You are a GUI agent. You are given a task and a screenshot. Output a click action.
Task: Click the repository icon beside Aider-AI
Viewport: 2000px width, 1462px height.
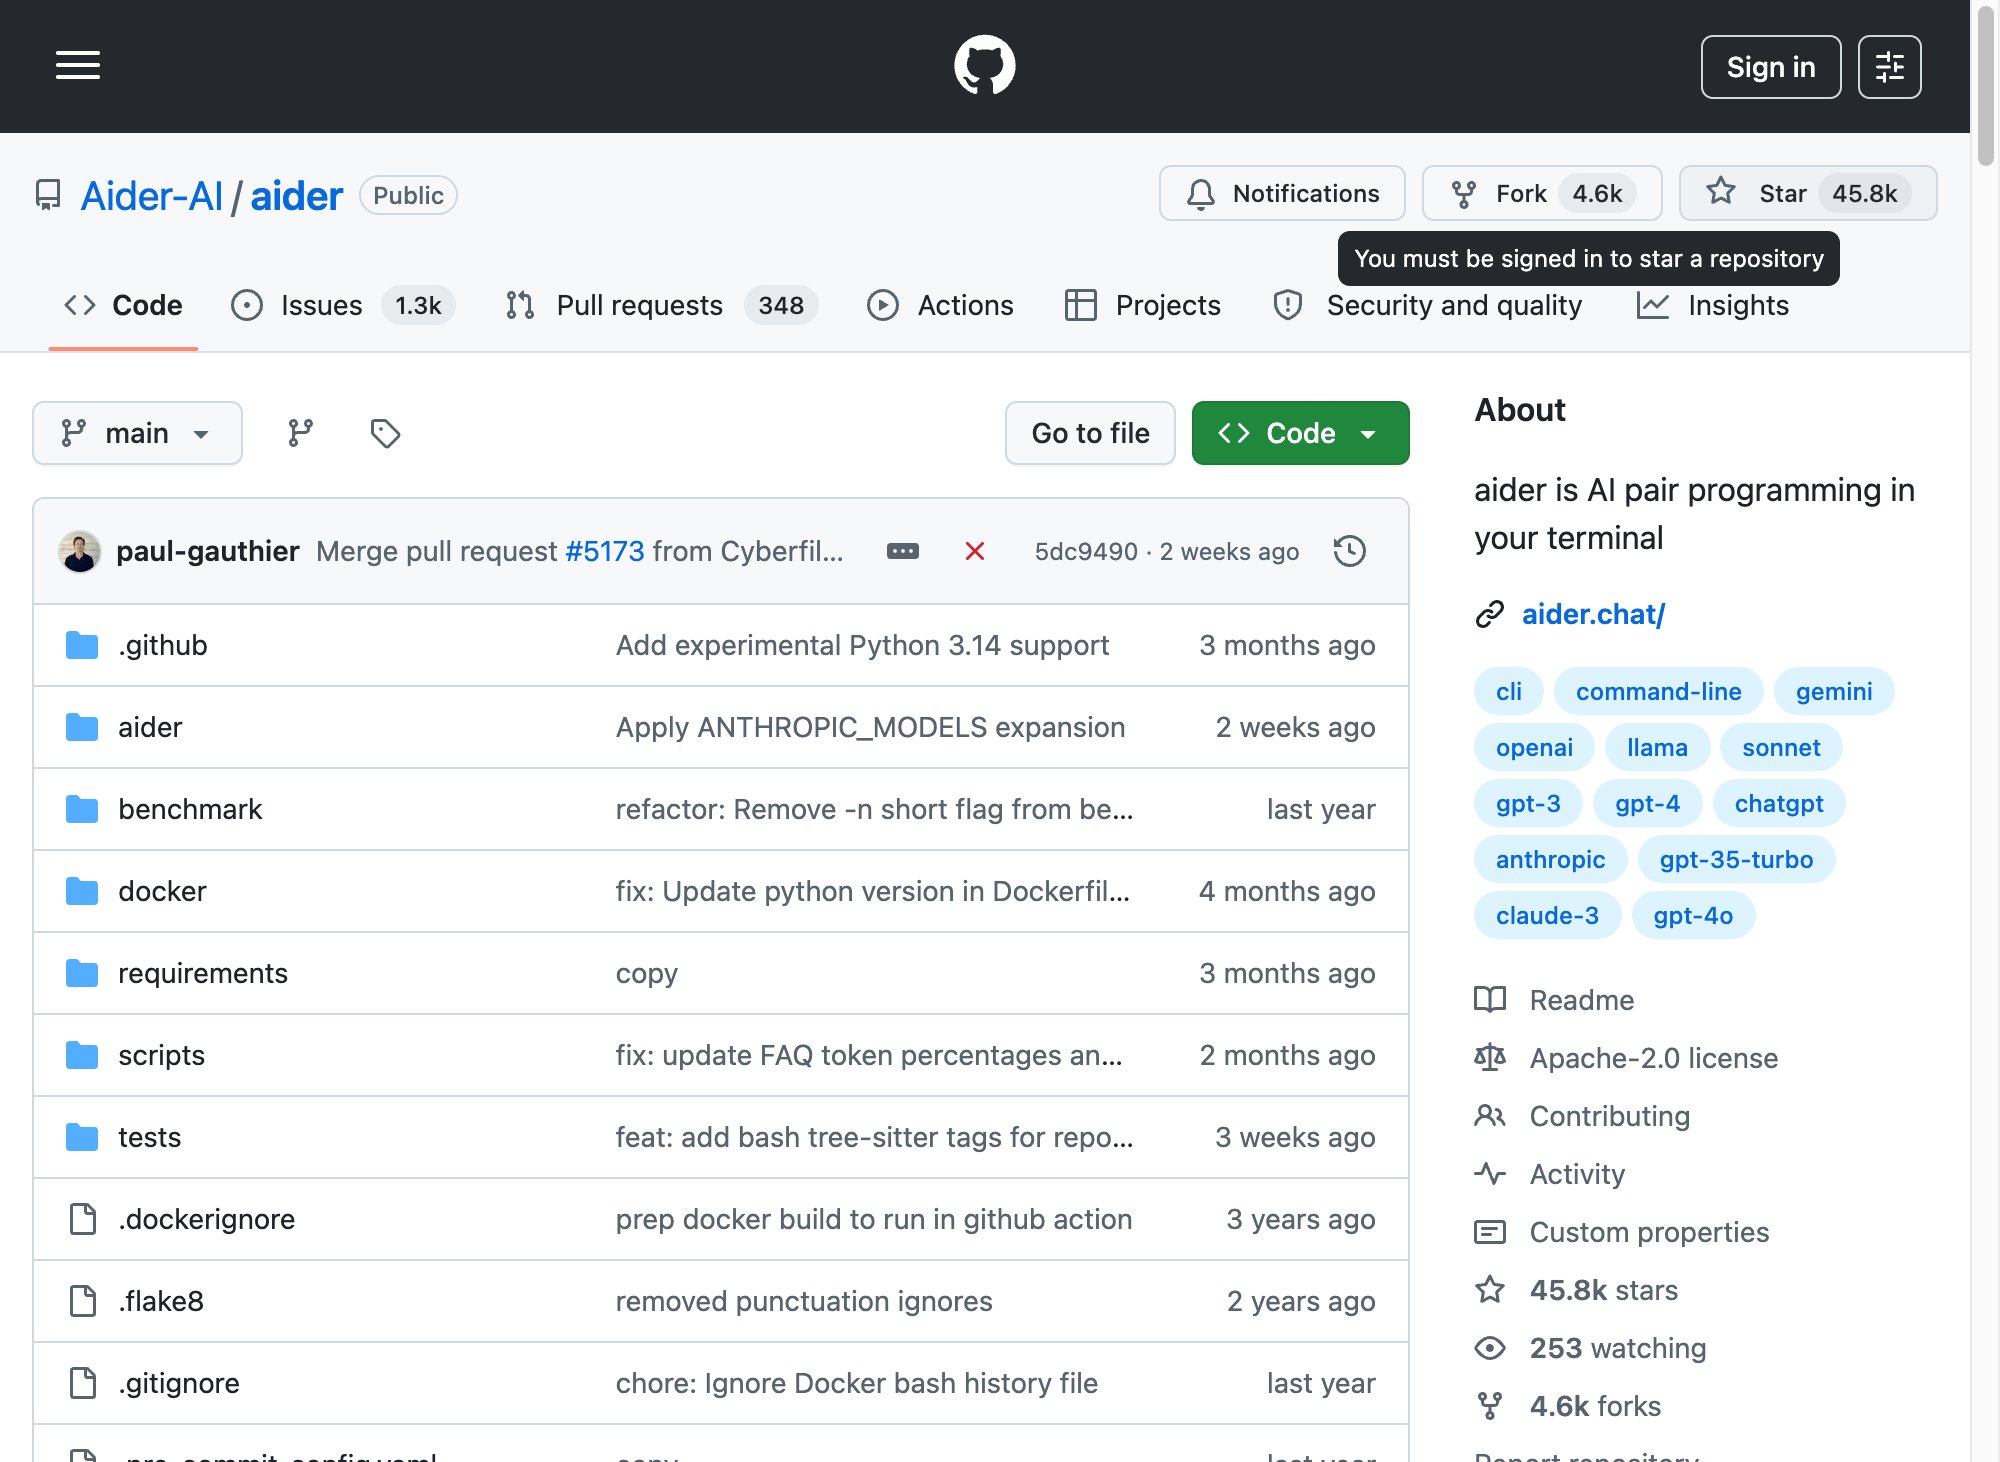point(48,195)
